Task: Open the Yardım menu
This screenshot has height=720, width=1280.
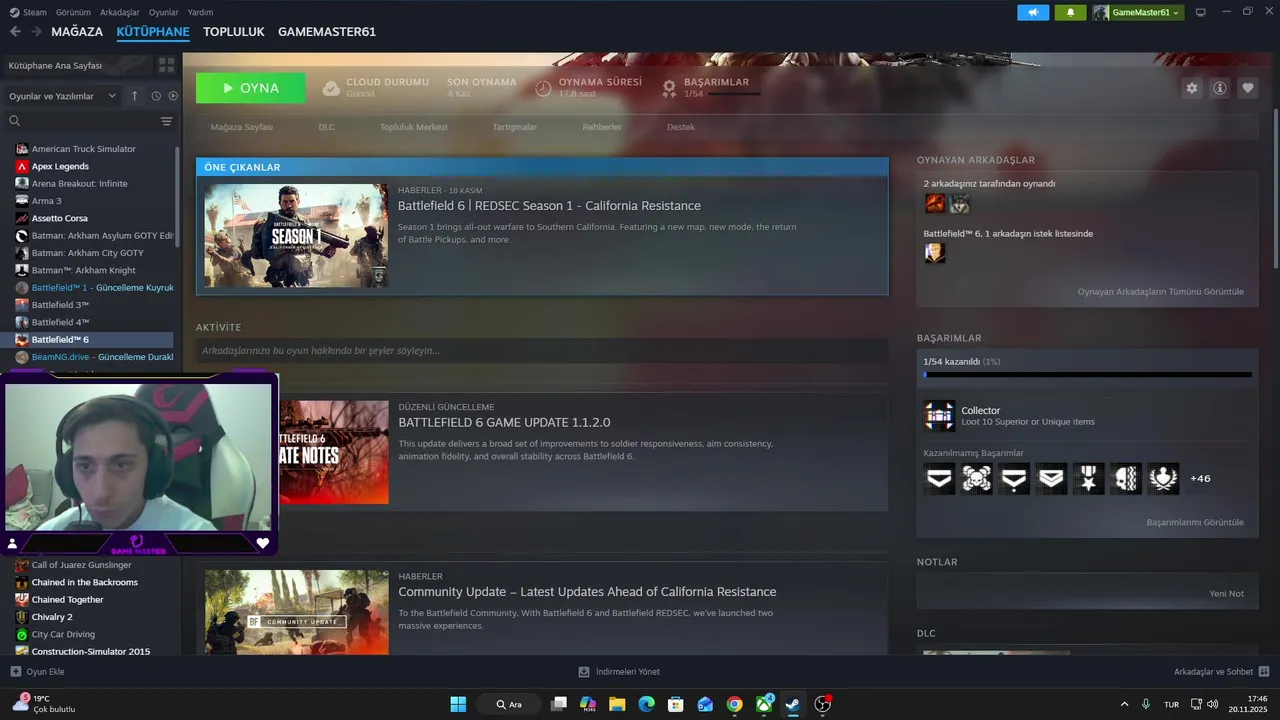Action: [x=200, y=12]
